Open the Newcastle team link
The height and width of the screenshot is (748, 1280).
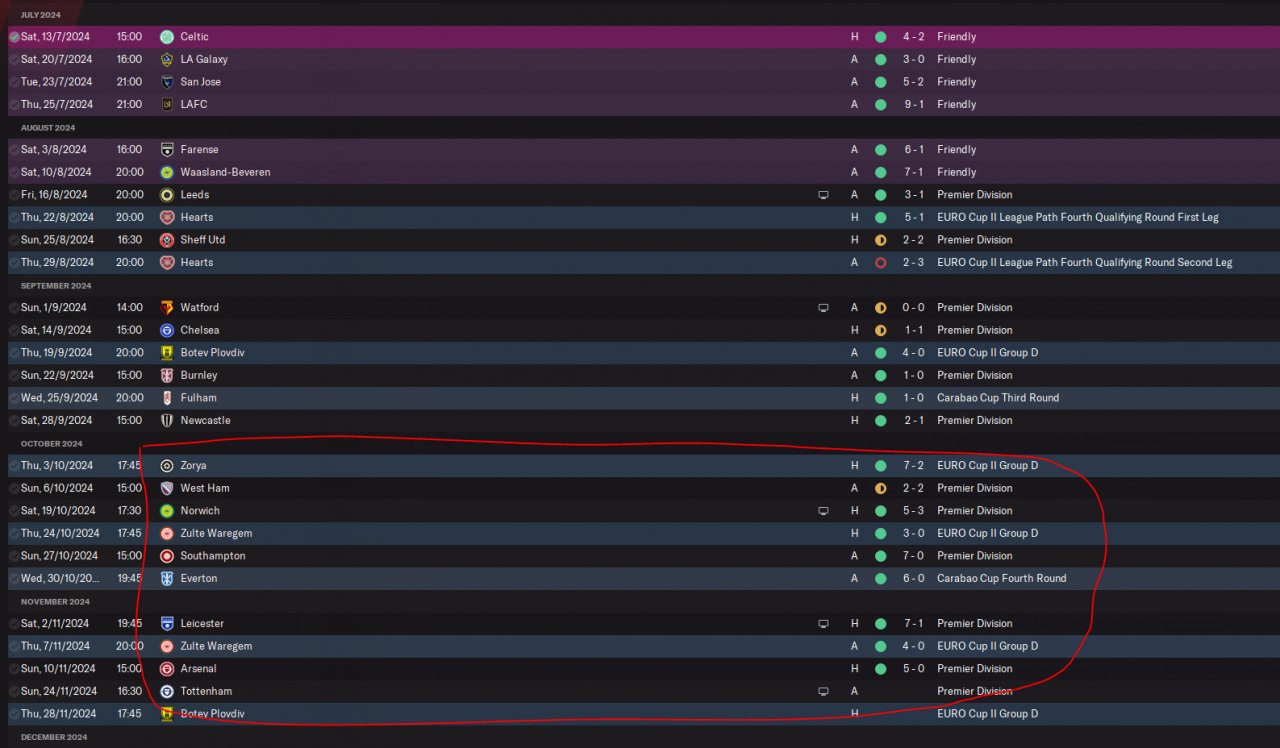coord(205,420)
